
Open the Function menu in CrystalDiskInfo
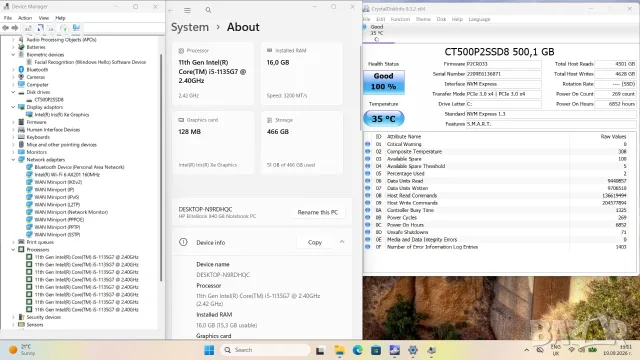[400, 19]
